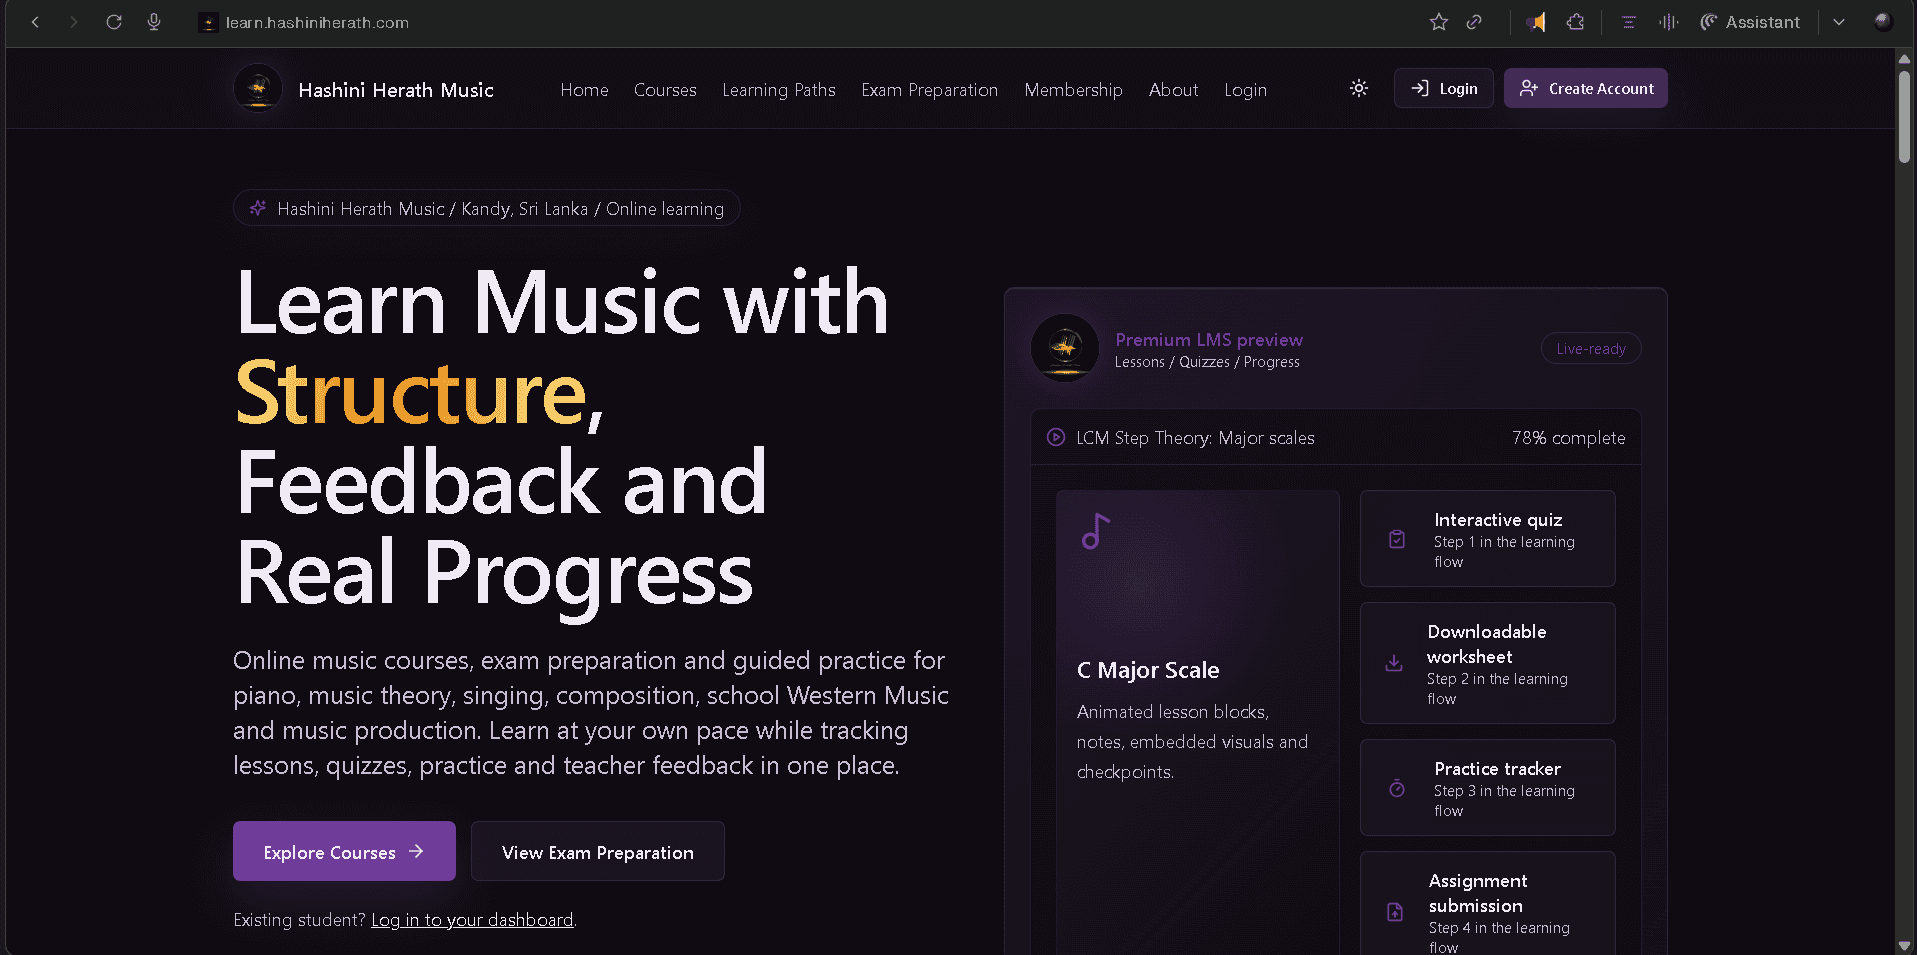Click the audio waveform icon in toolbar

[1668, 22]
